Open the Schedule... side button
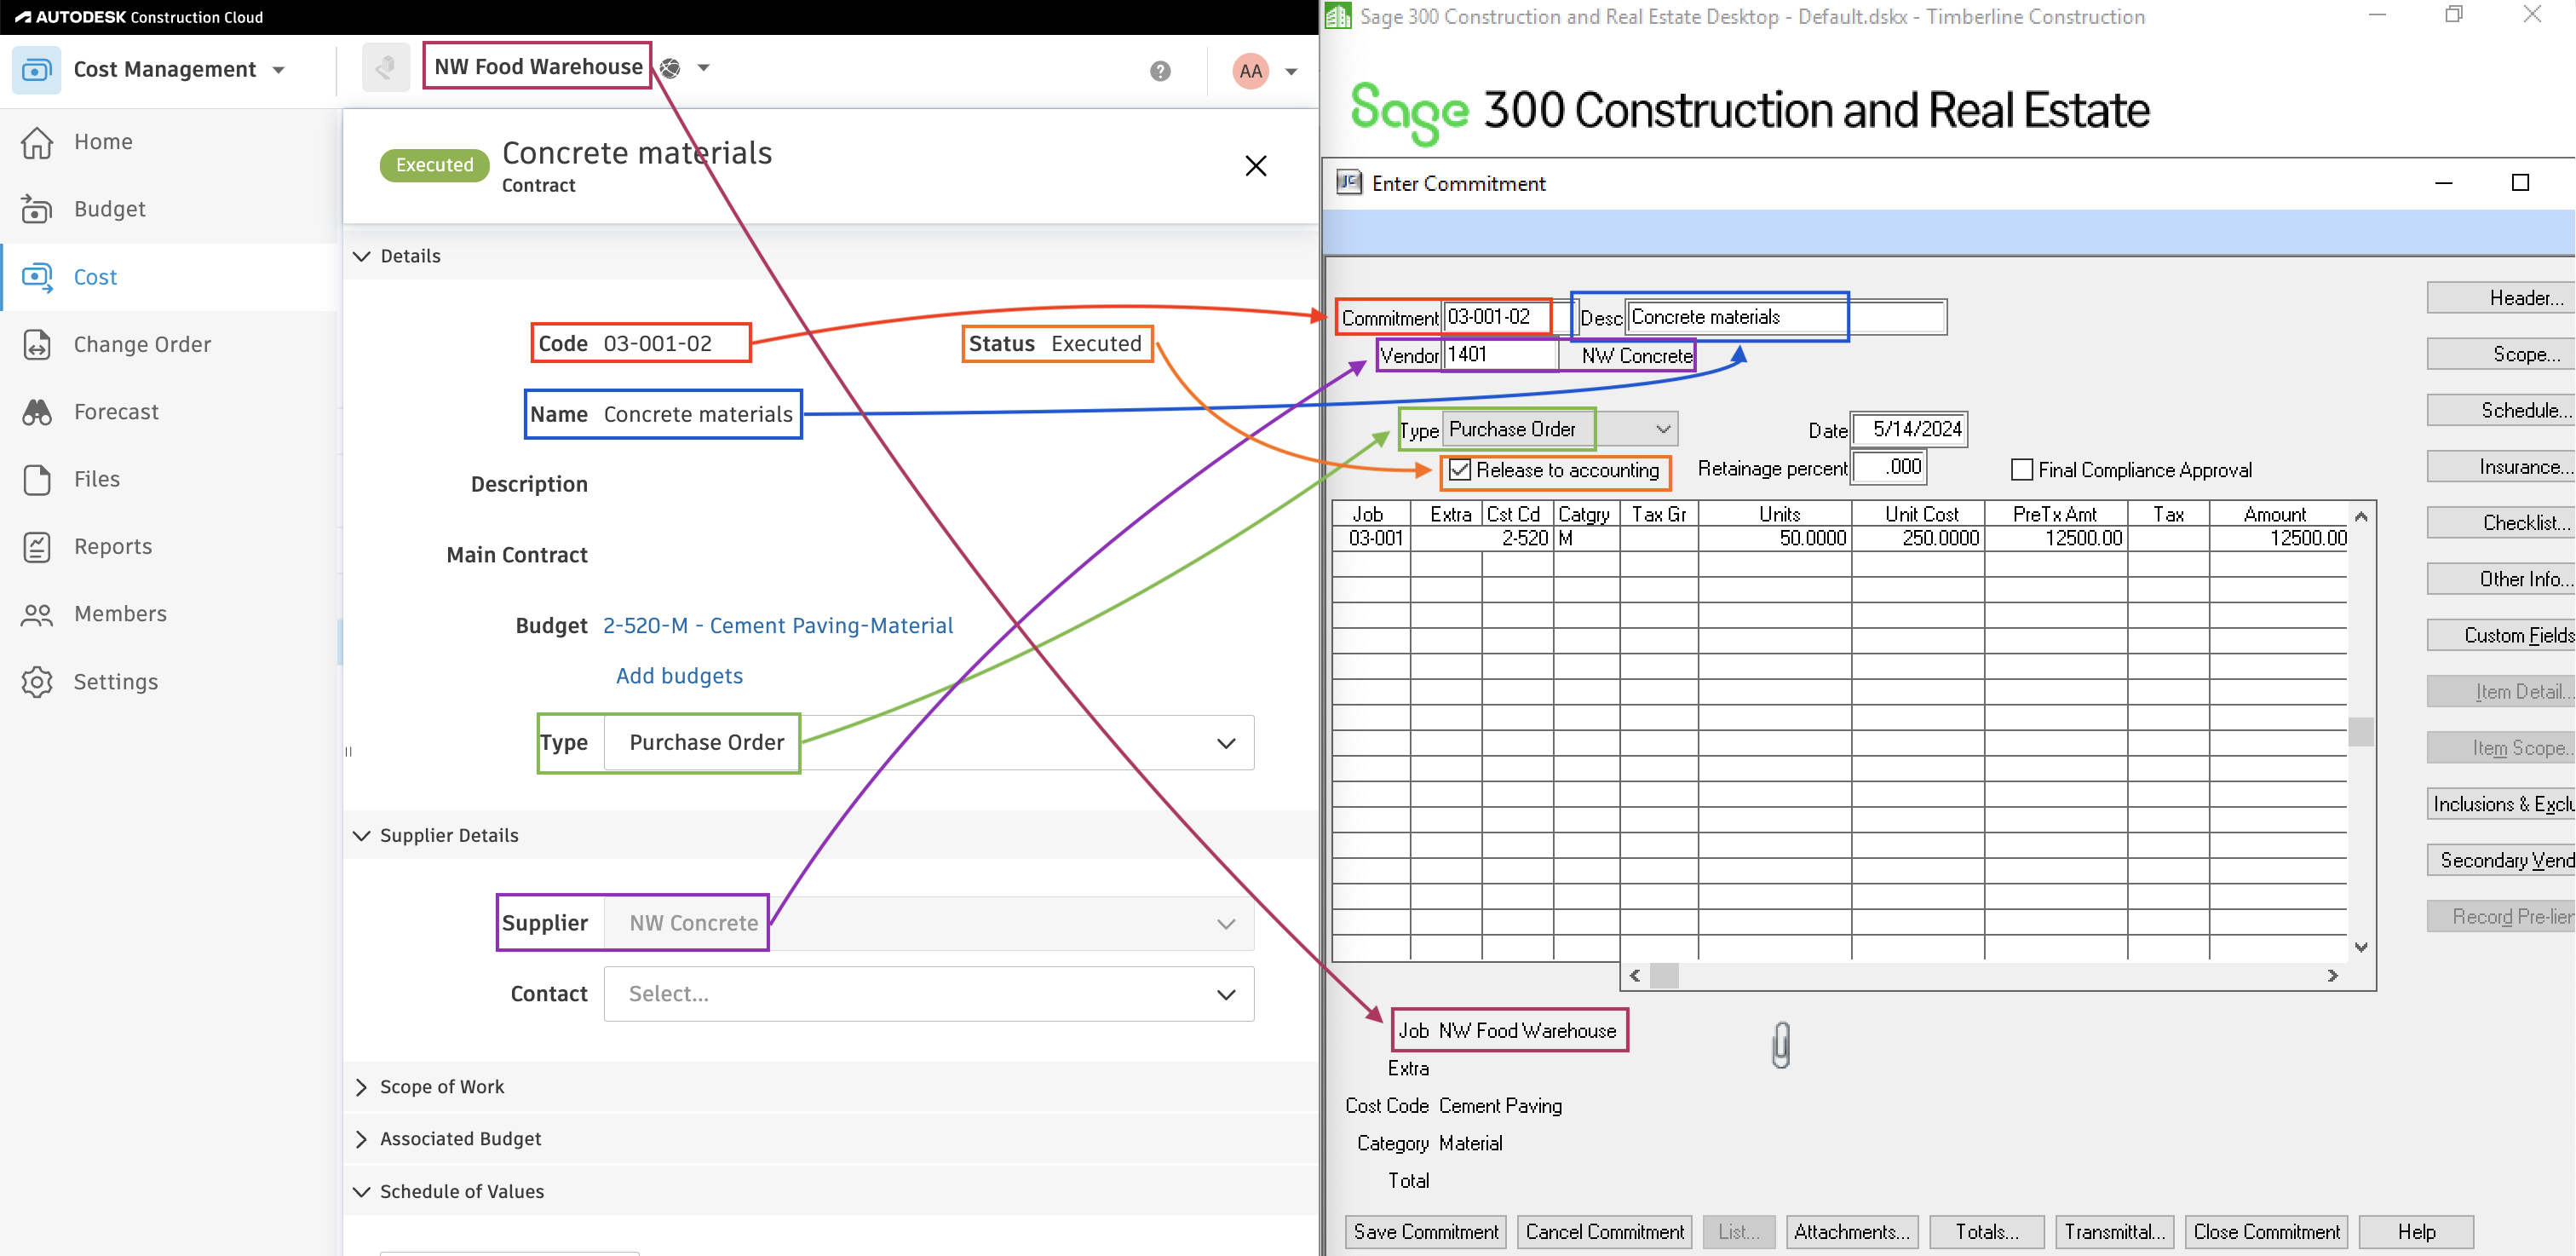Viewport: 2576px width, 1256px height. coord(2501,410)
